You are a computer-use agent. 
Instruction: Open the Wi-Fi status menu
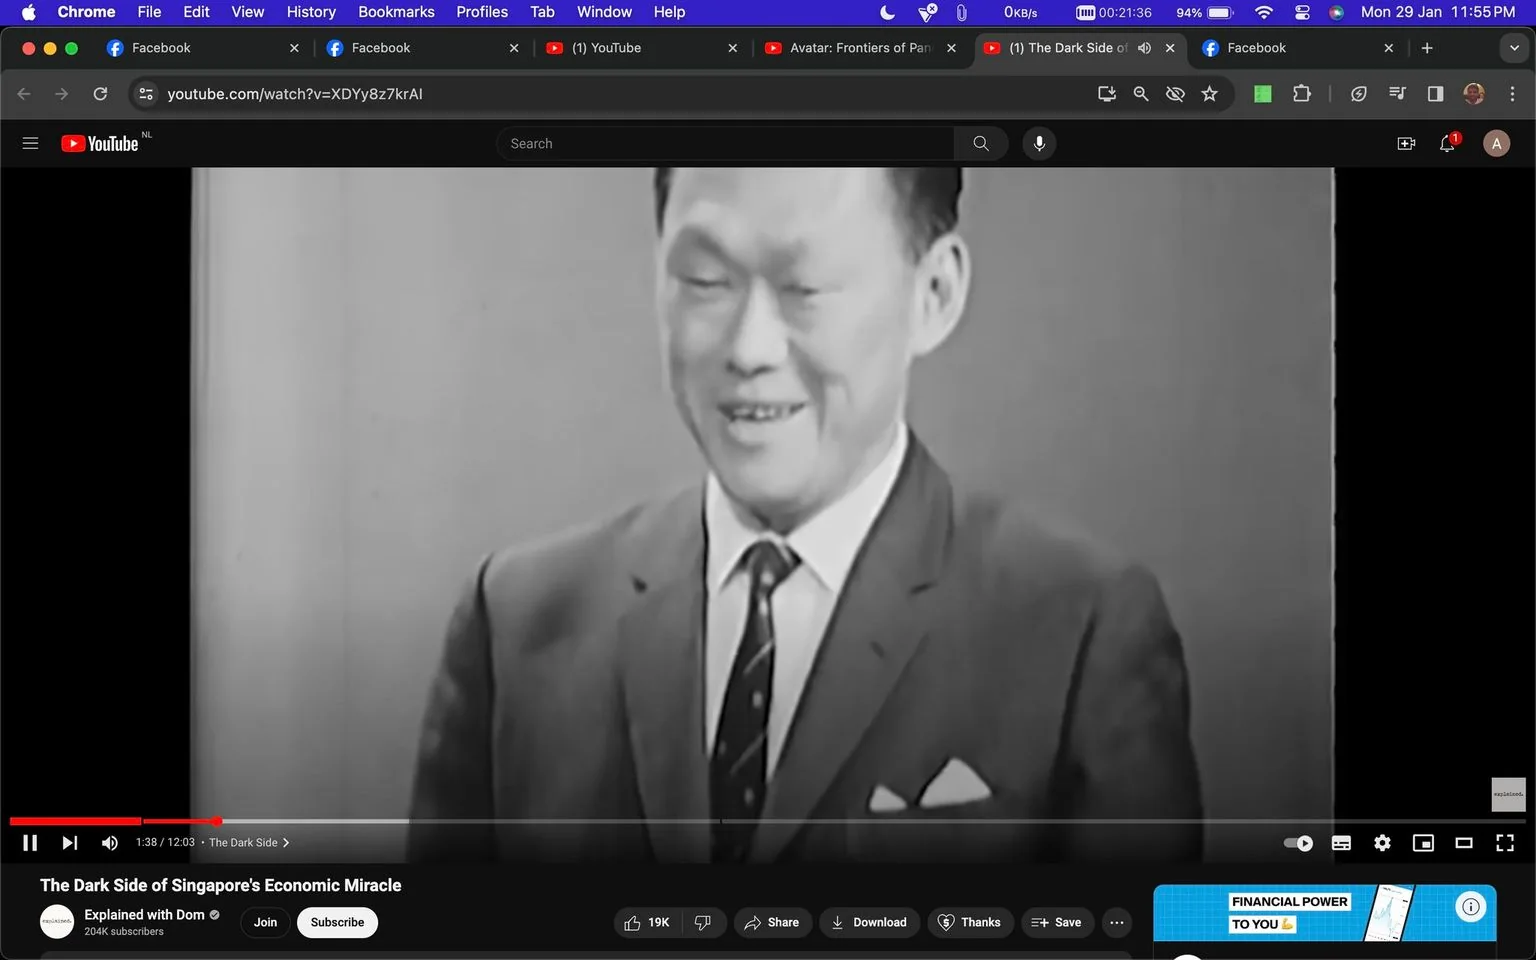1264,12
